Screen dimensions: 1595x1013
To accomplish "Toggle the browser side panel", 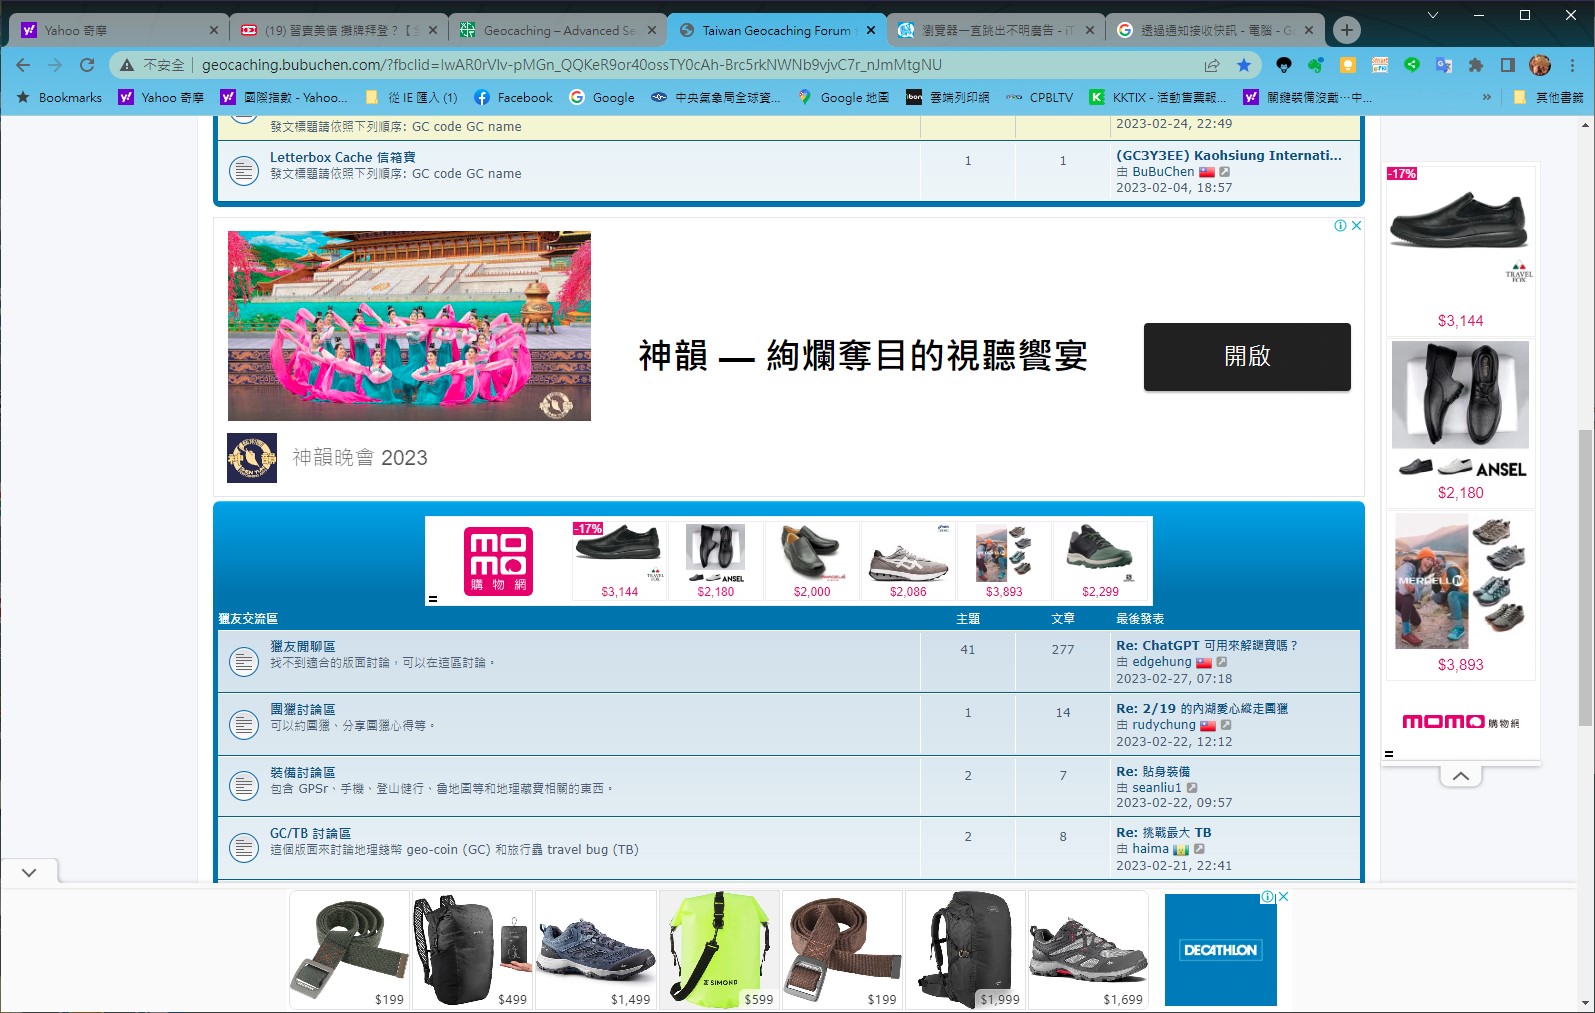I will [1507, 65].
